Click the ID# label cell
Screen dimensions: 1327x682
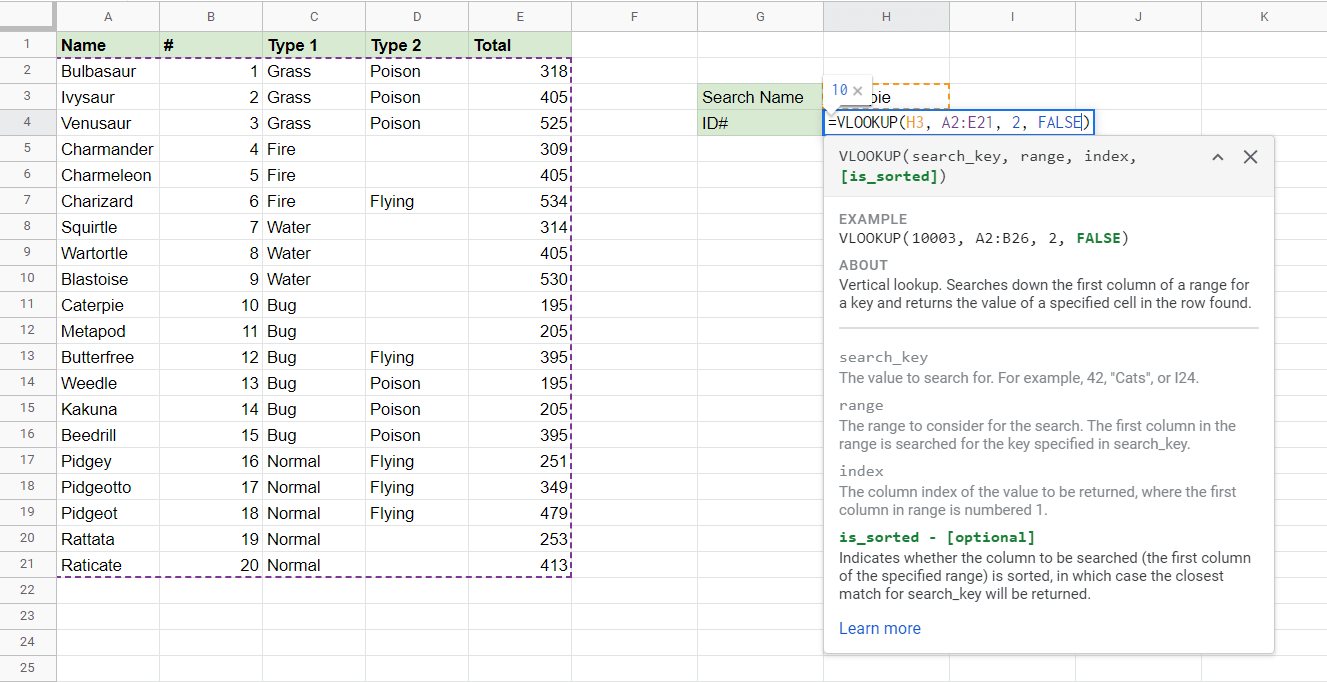click(760, 123)
